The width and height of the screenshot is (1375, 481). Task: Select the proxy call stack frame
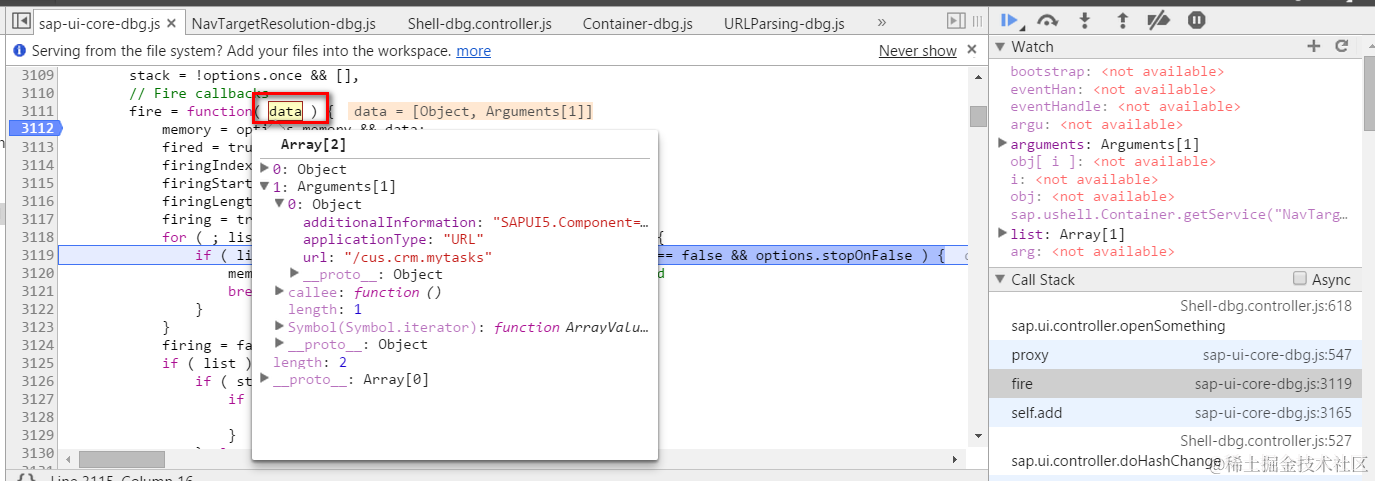point(1175,354)
